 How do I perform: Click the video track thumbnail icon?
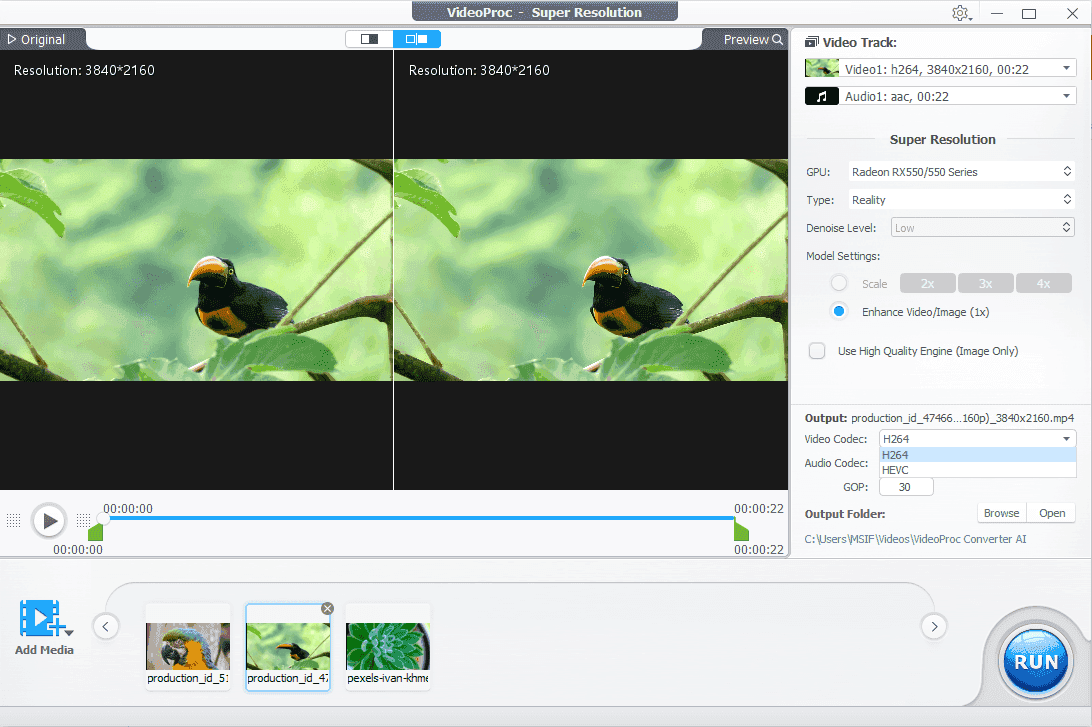click(x=822, y=68)
